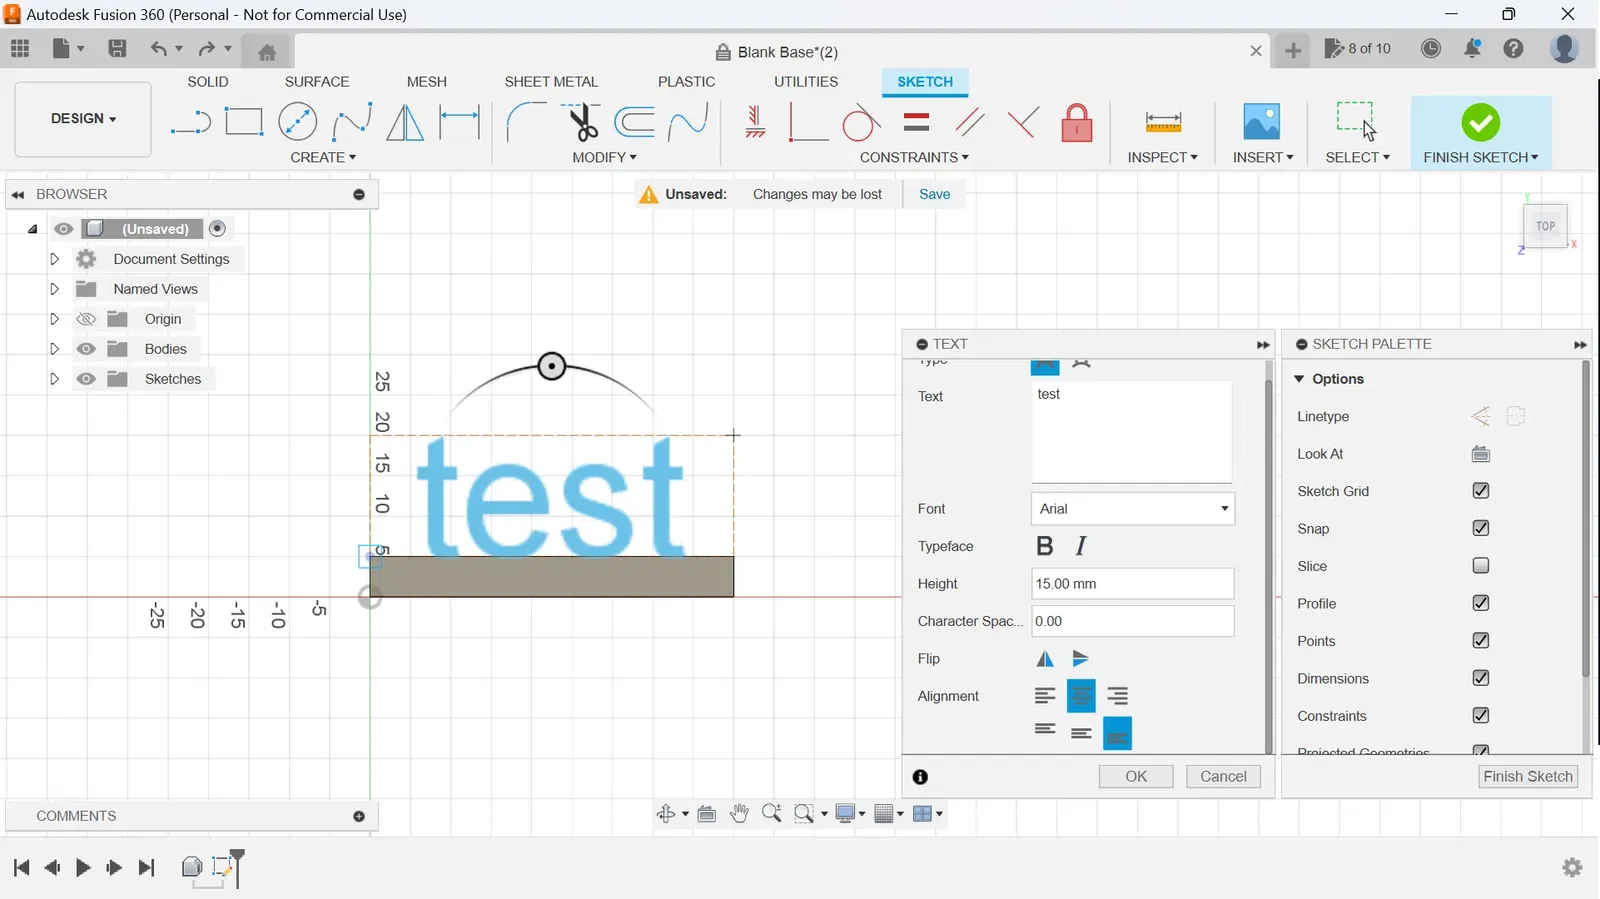The image size is (1600, 899).
Task: Toggle the Constraints checkbox
Action: coord(1481,716)
